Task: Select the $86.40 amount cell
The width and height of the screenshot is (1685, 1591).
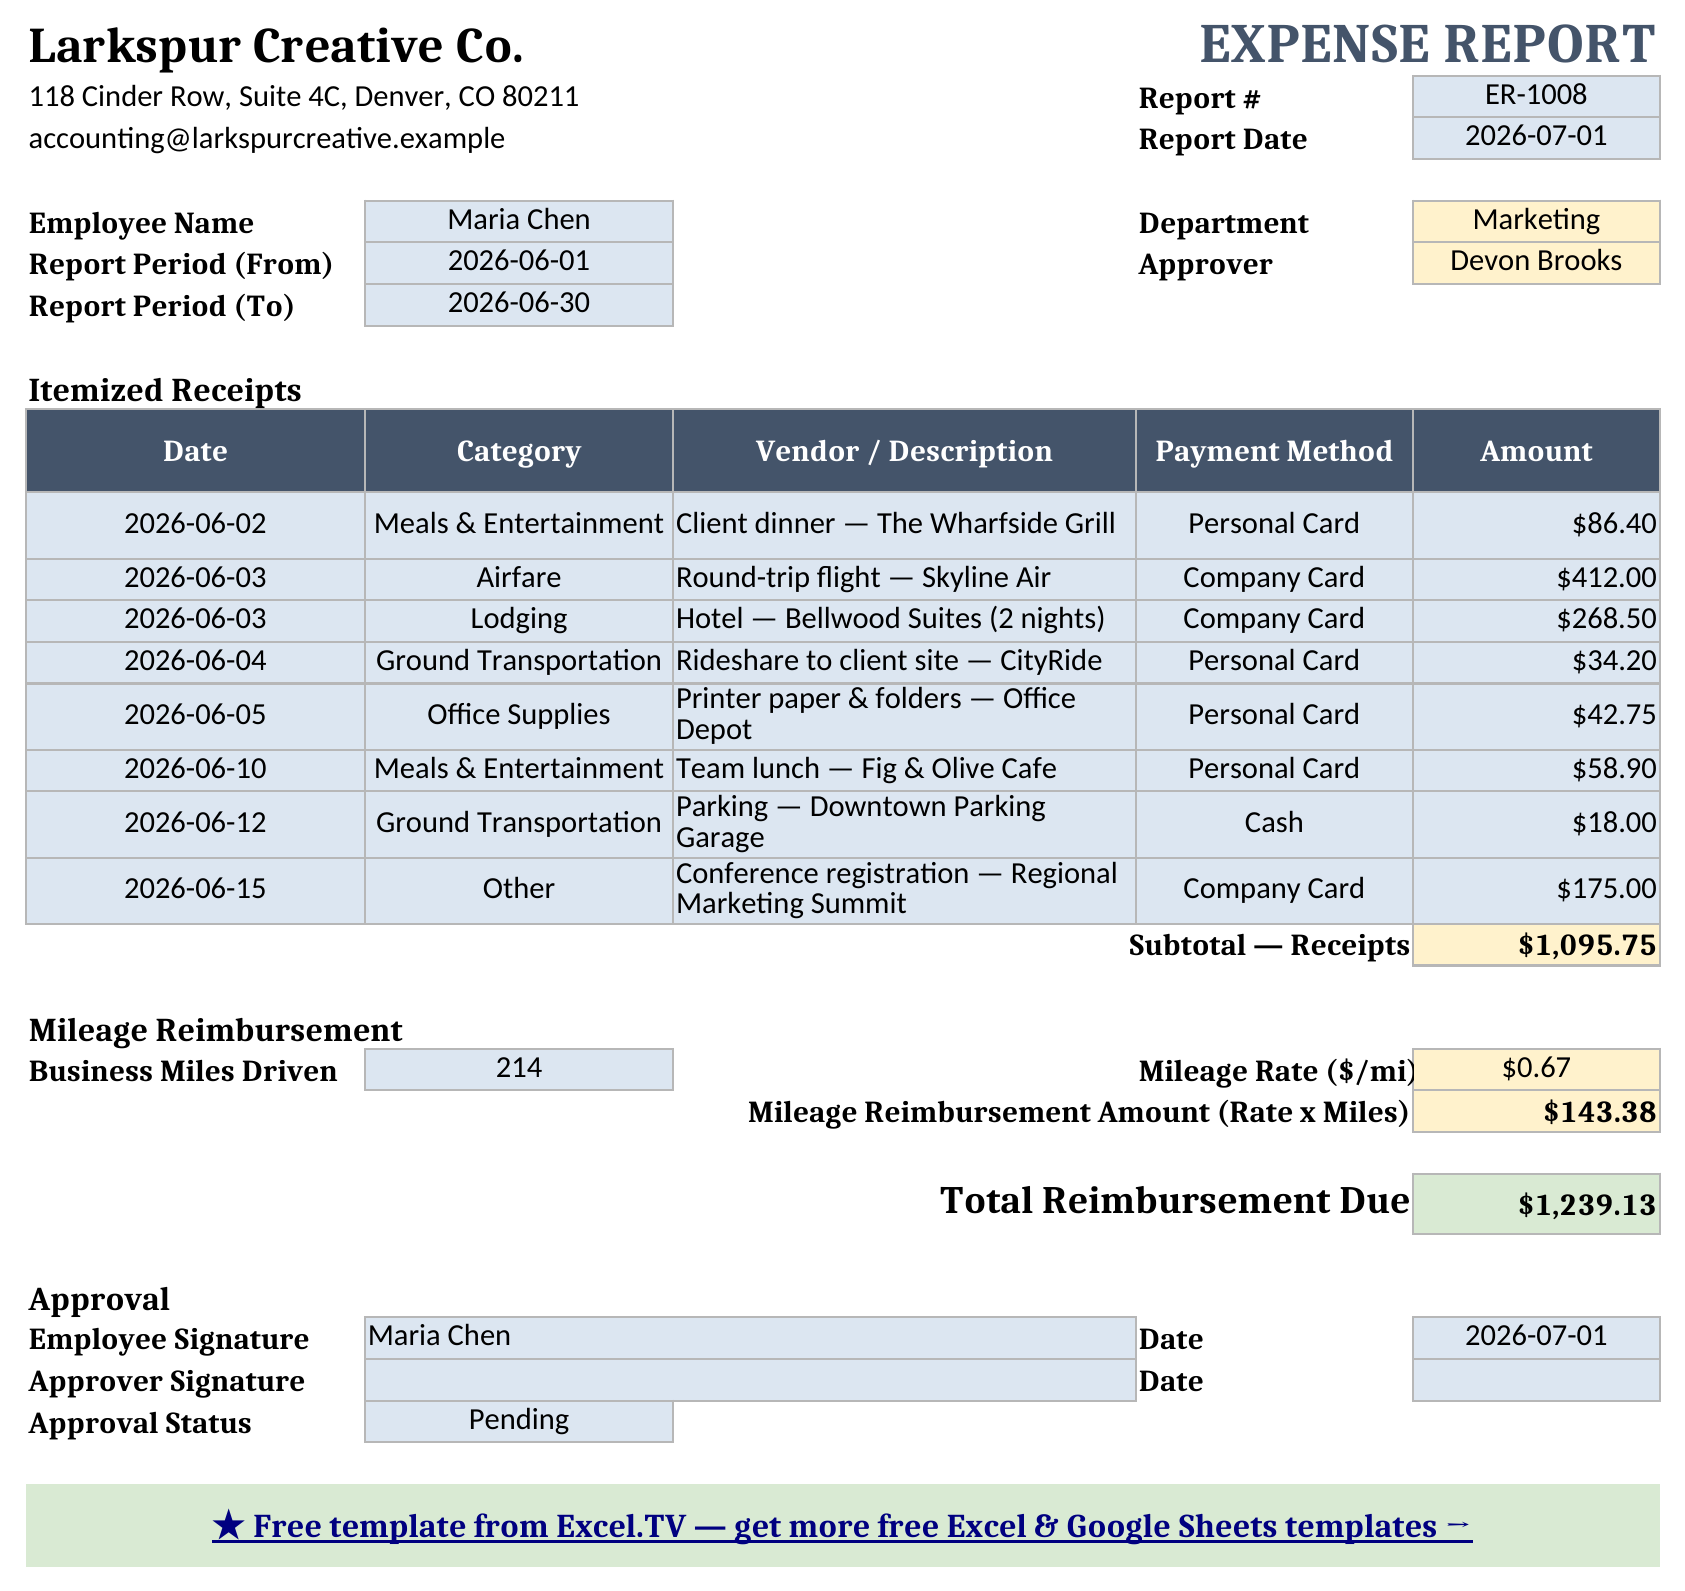Action: (1536, 524)
